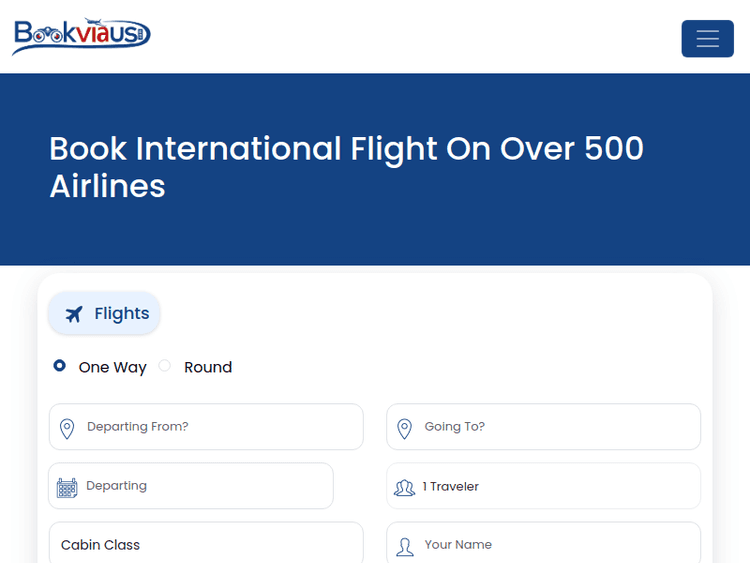
Task: Select the Round trip radio button
Action: [x=165, y=366]
